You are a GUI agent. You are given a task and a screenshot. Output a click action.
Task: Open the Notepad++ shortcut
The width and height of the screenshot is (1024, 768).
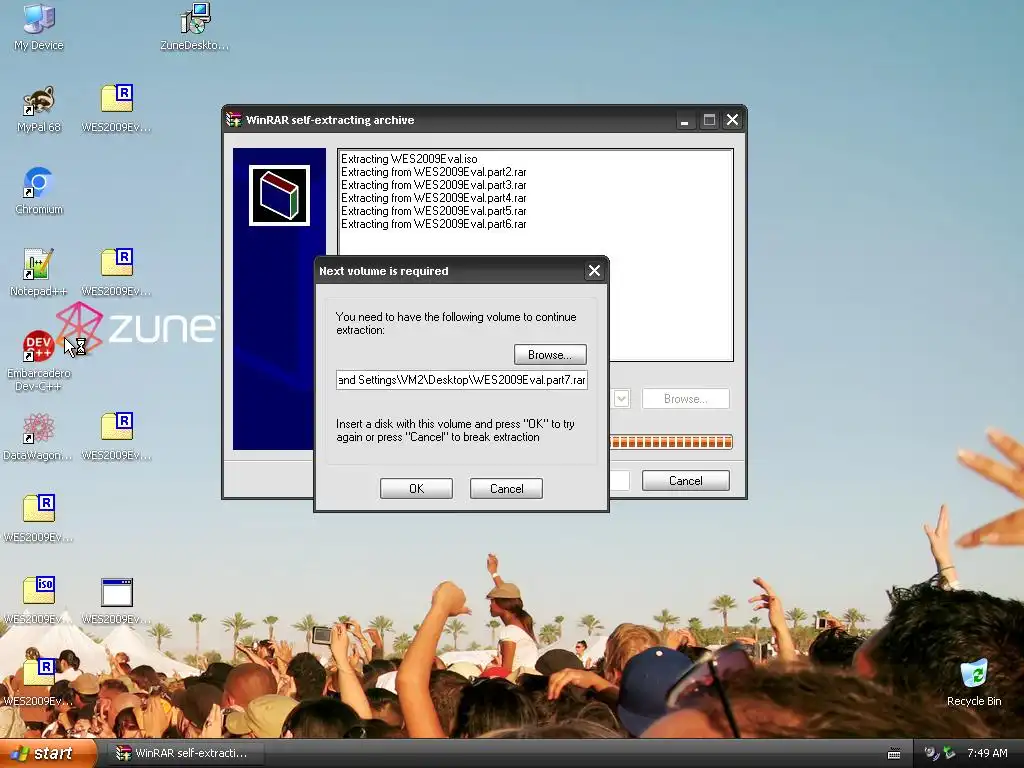tap(39, 273)
